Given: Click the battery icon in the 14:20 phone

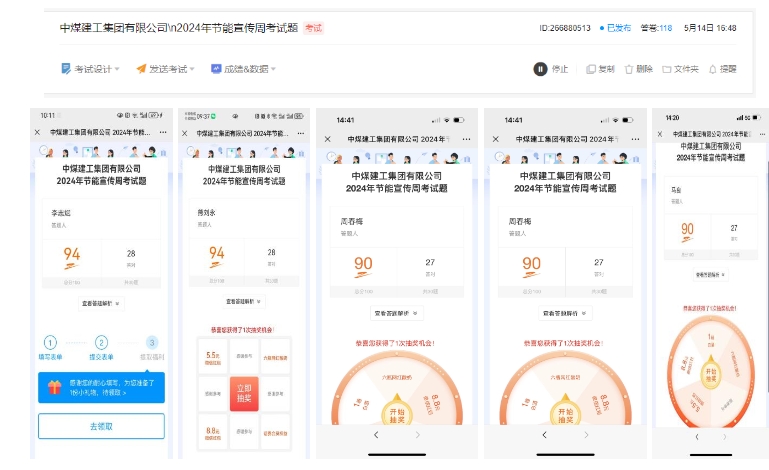Looking at the screenshot, I should pos(756,118).
